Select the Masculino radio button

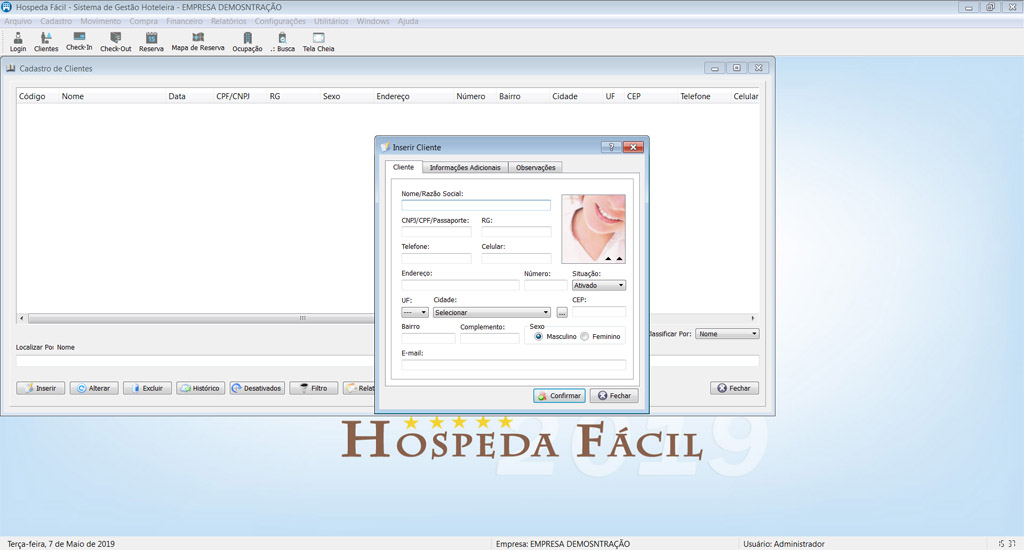(539, 336)
